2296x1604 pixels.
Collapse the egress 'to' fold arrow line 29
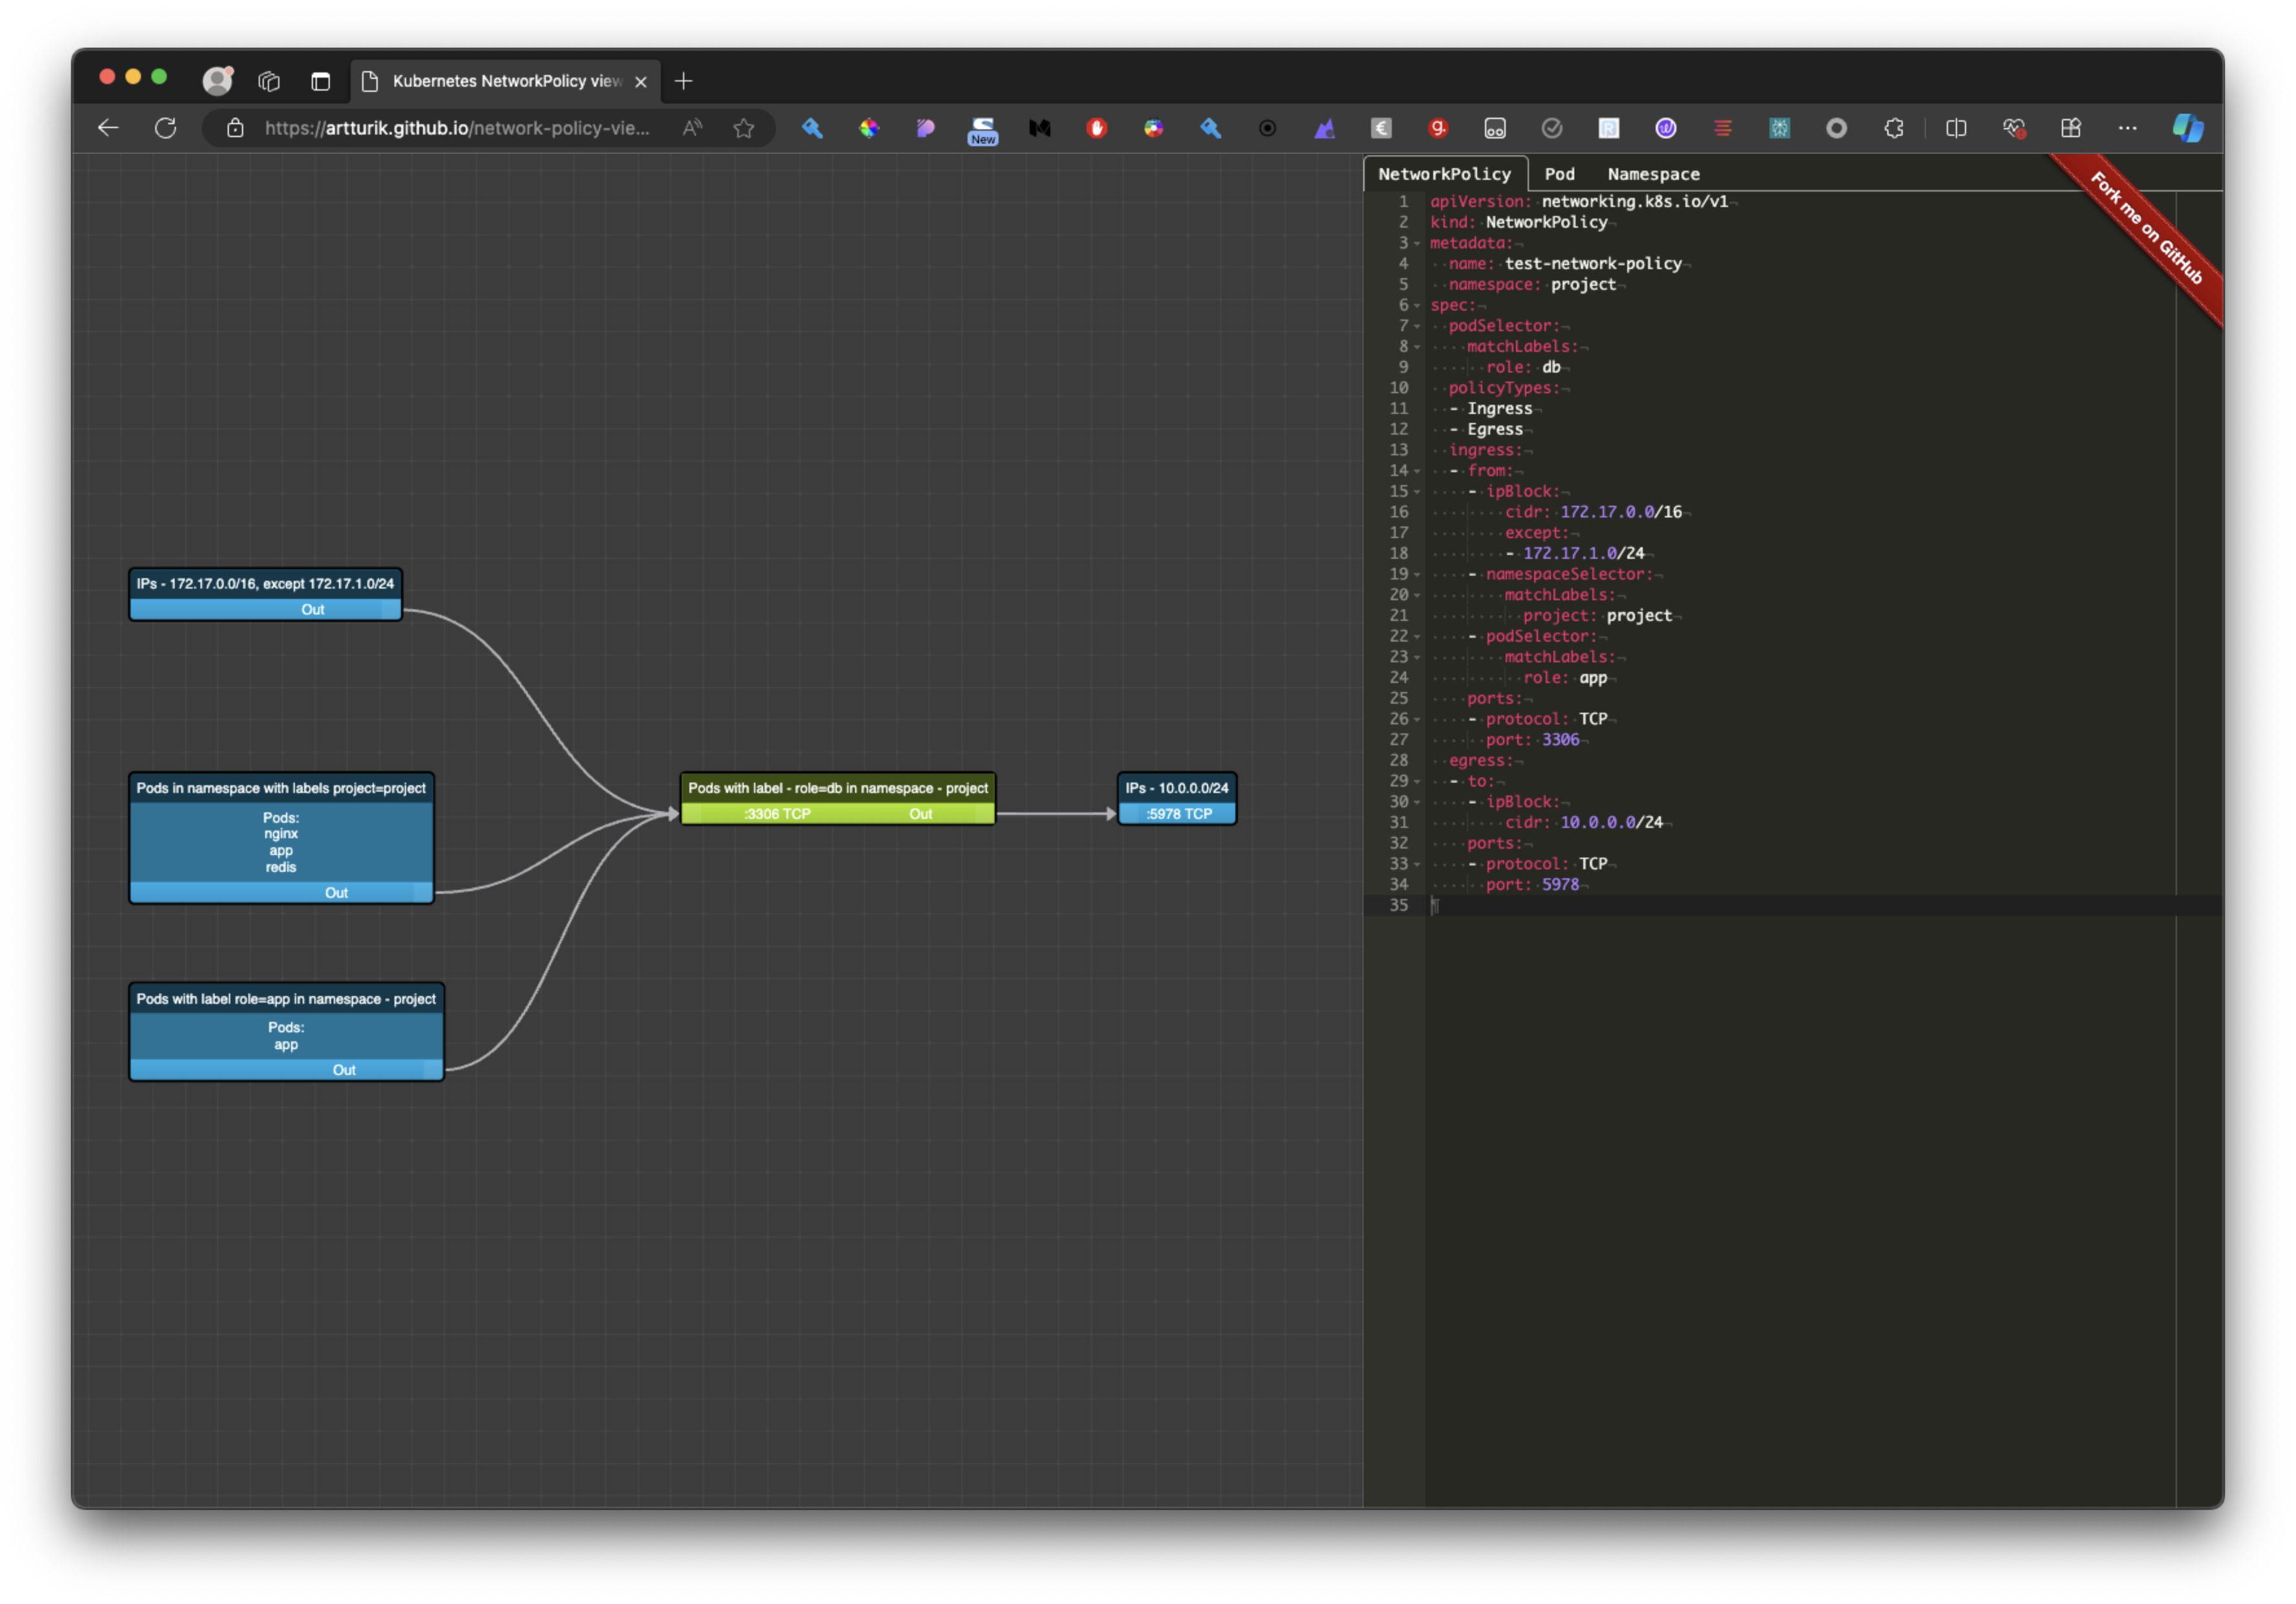coord(1417,781)
